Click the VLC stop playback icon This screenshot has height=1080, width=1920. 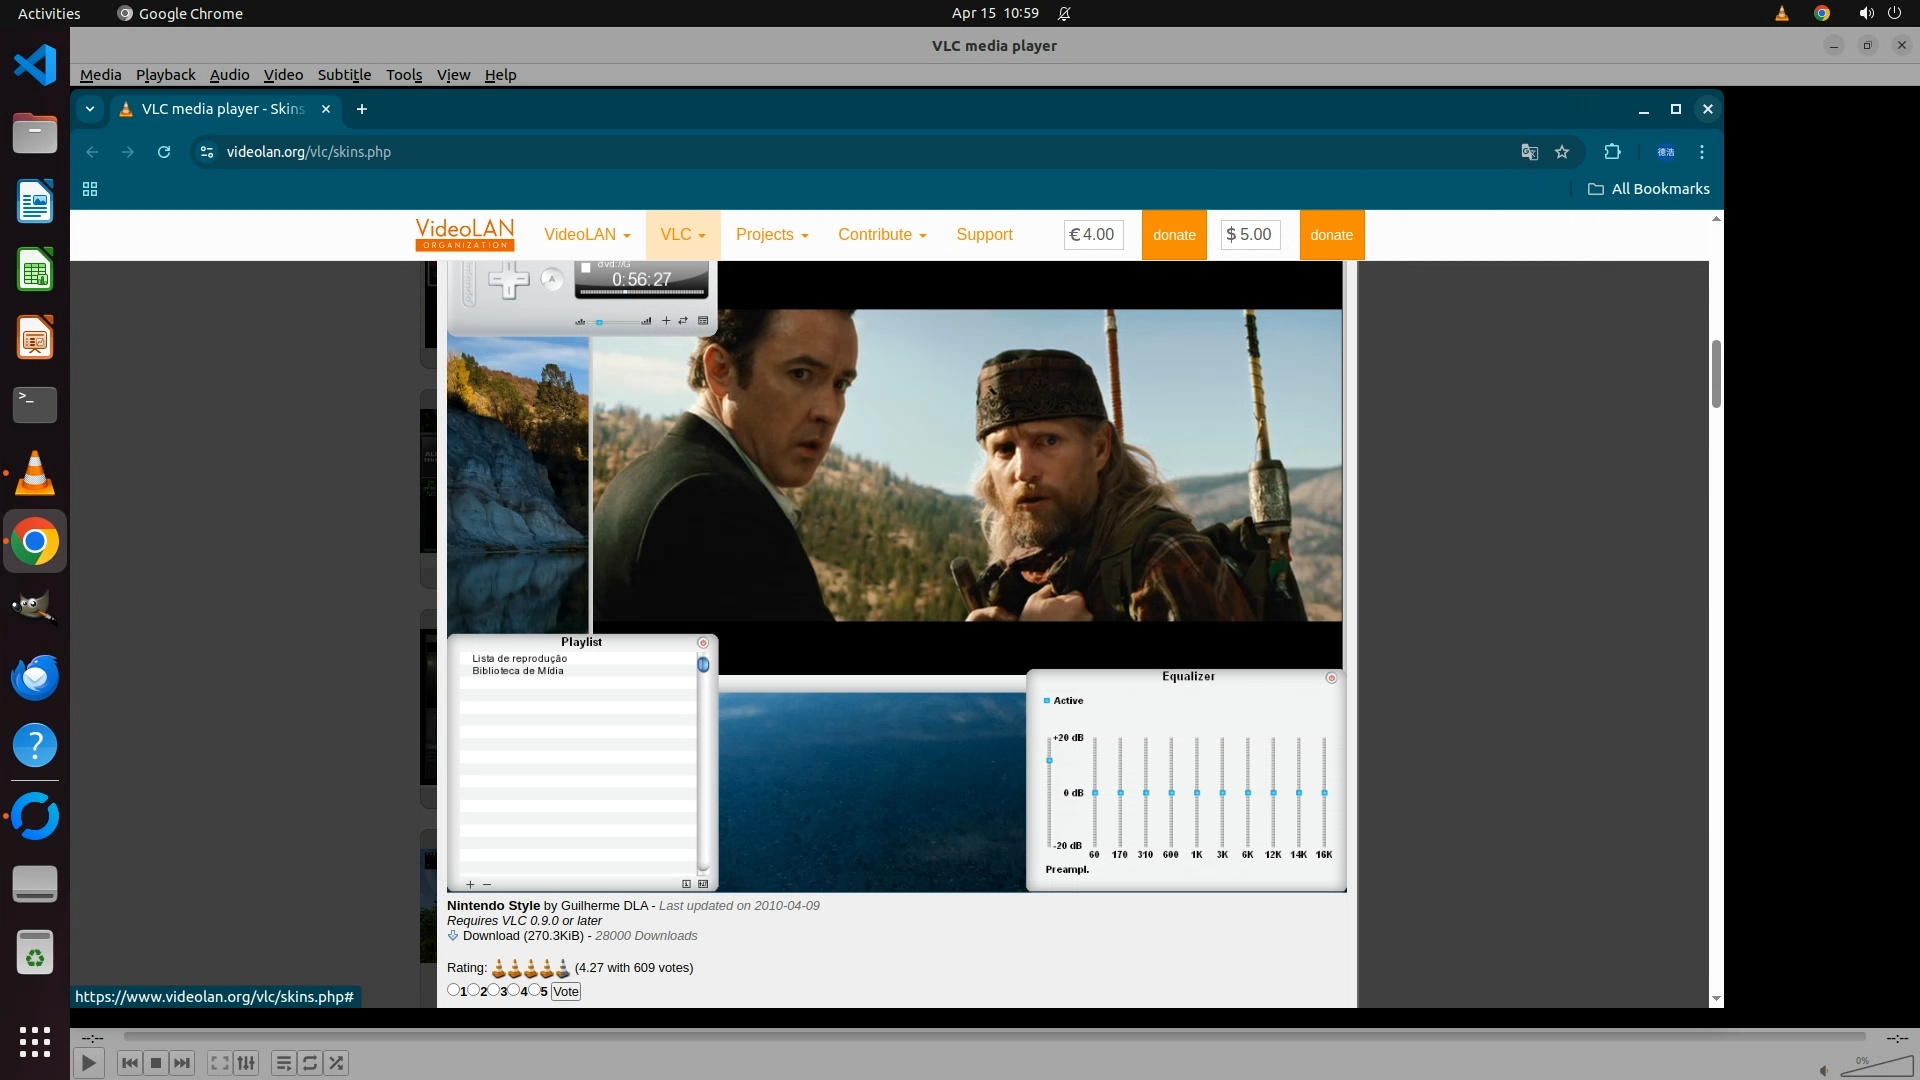click(x=156, y=1063)
